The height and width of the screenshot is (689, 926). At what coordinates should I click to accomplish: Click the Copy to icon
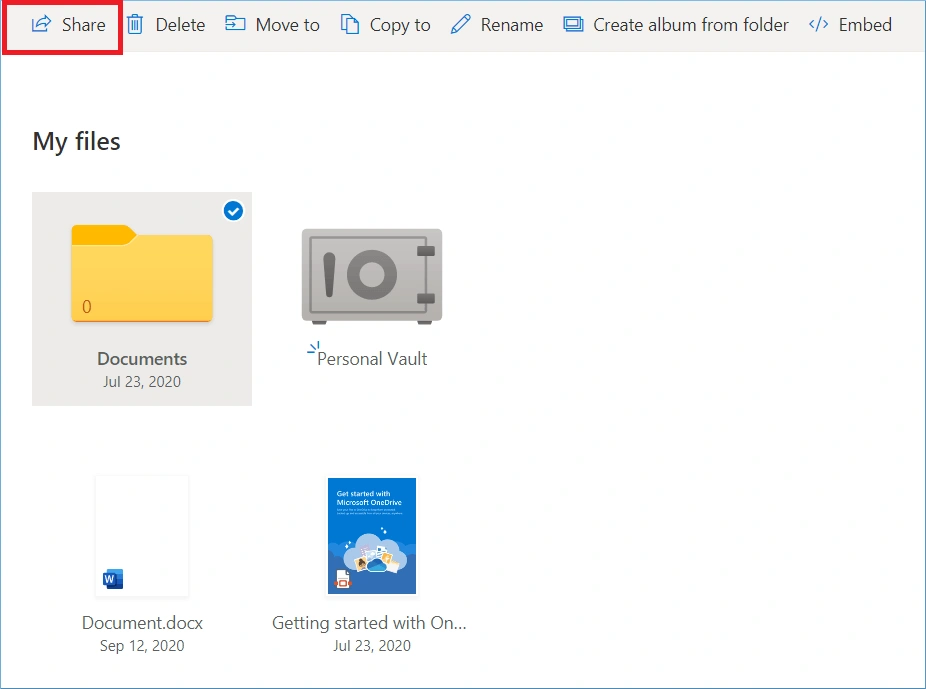pyautogui.click(x=352, y=24)
